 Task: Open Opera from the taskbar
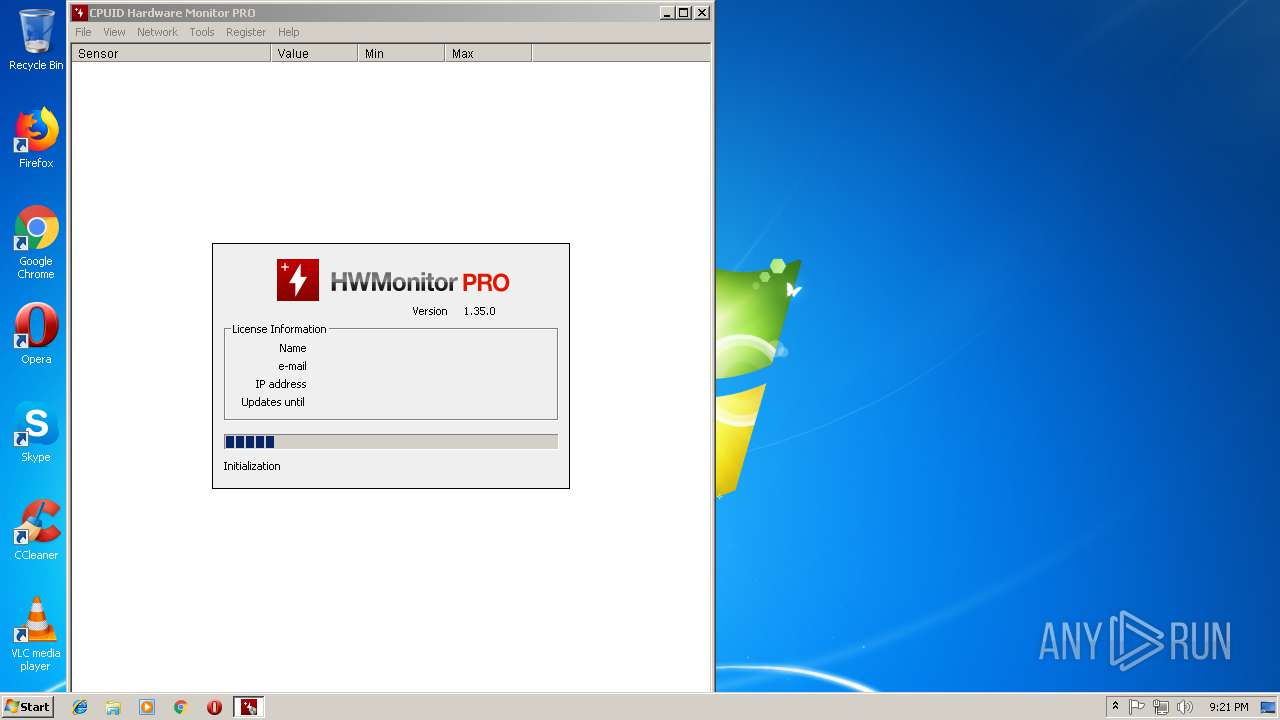coord(214,707)
